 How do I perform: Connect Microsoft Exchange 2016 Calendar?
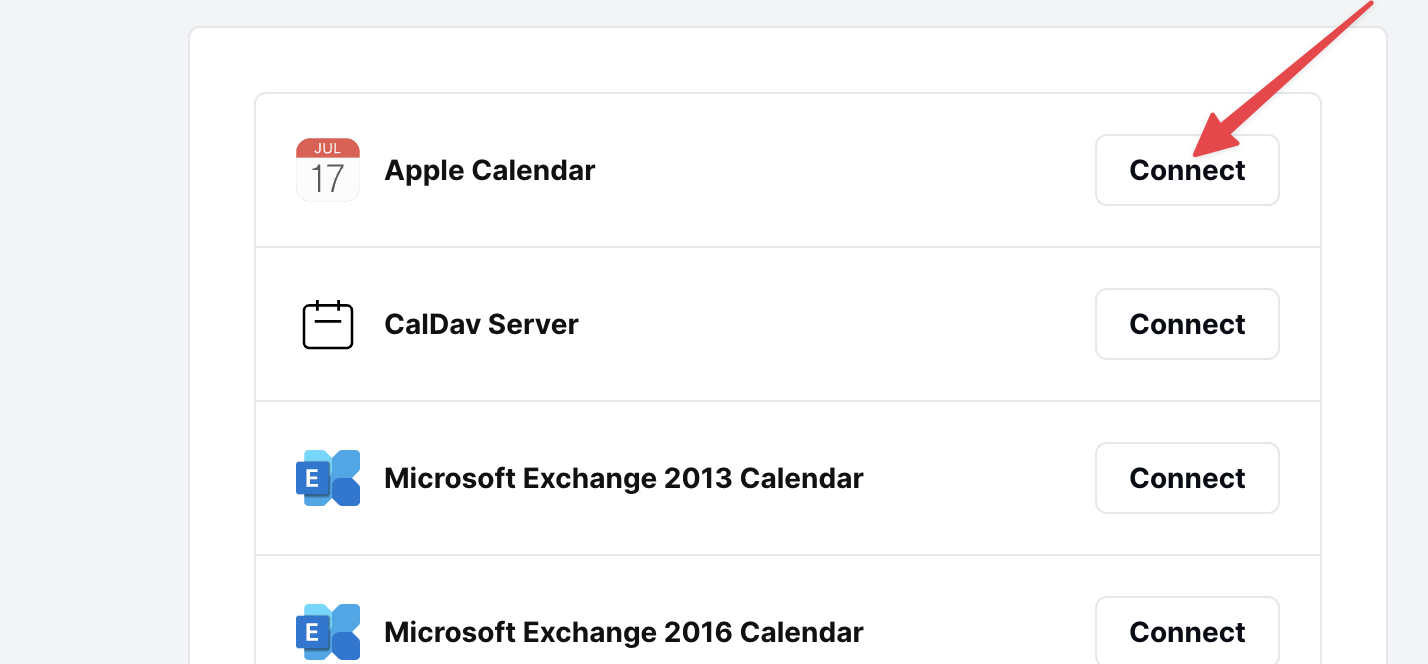click(x=1187, y=632)
